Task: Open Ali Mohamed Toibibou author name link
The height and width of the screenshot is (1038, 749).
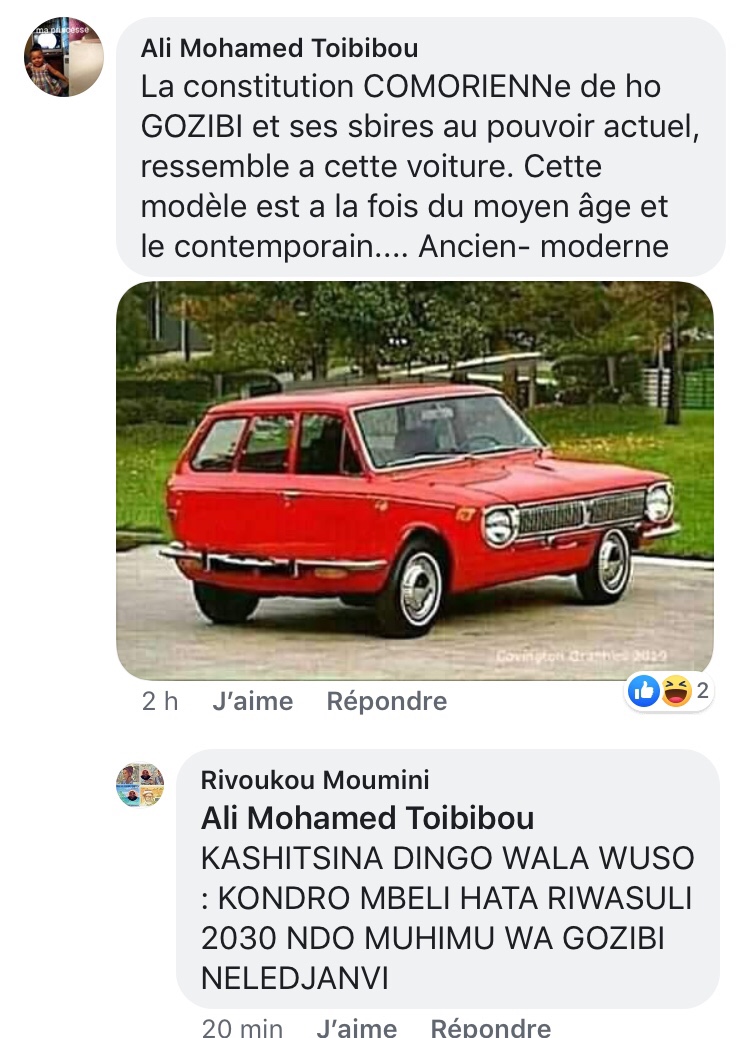Action: pos(279,48)
